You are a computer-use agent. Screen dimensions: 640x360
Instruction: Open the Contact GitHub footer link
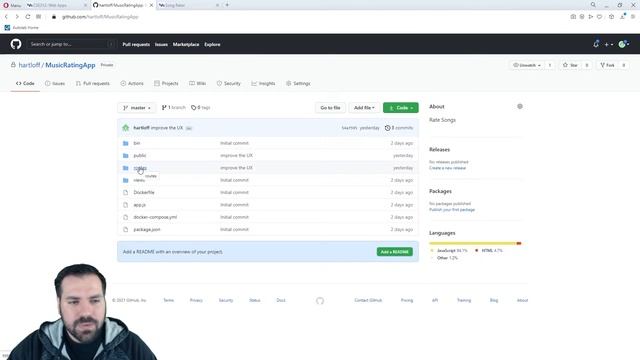(368, 300)
